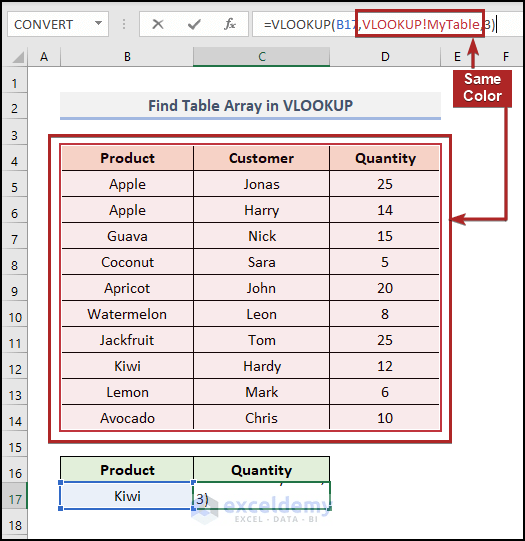
Task: Select quantity cell with value 6
Action: 385,392
